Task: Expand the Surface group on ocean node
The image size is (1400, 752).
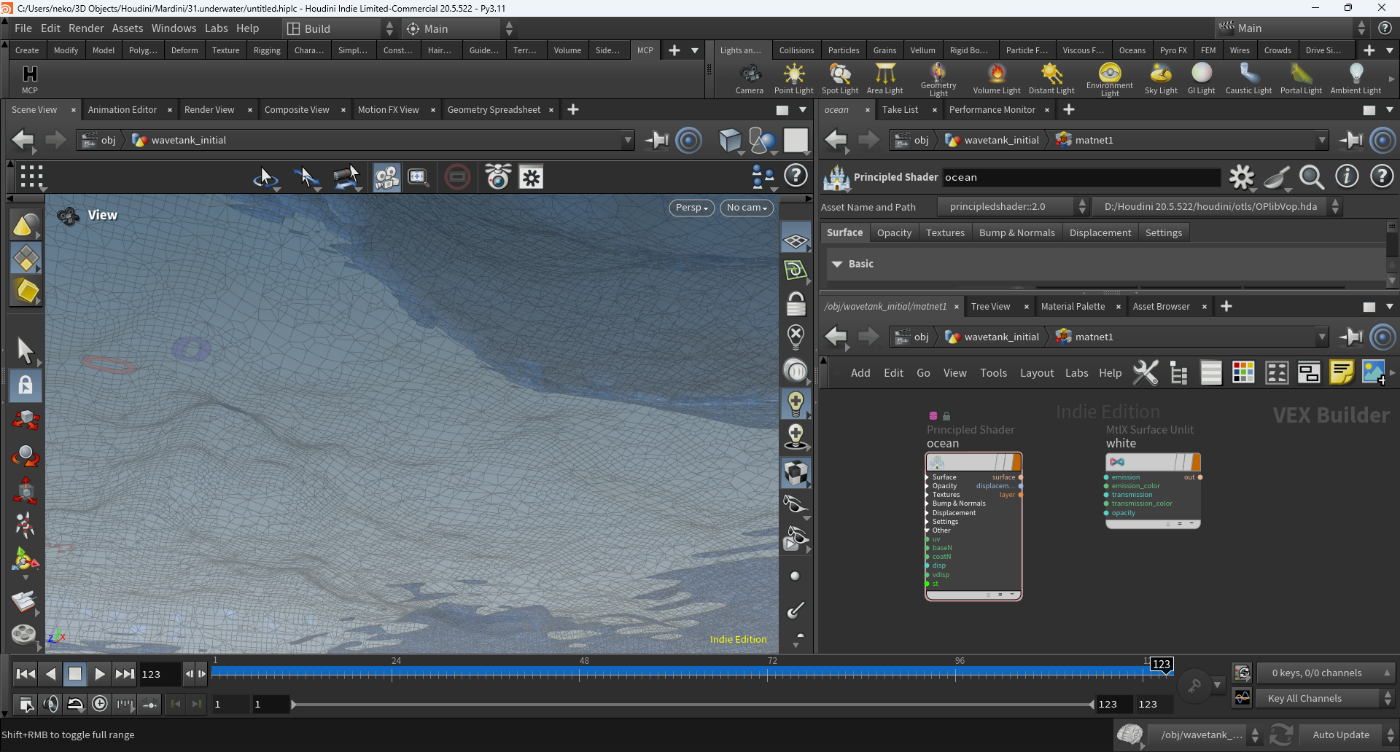Action: click(927, 477)
